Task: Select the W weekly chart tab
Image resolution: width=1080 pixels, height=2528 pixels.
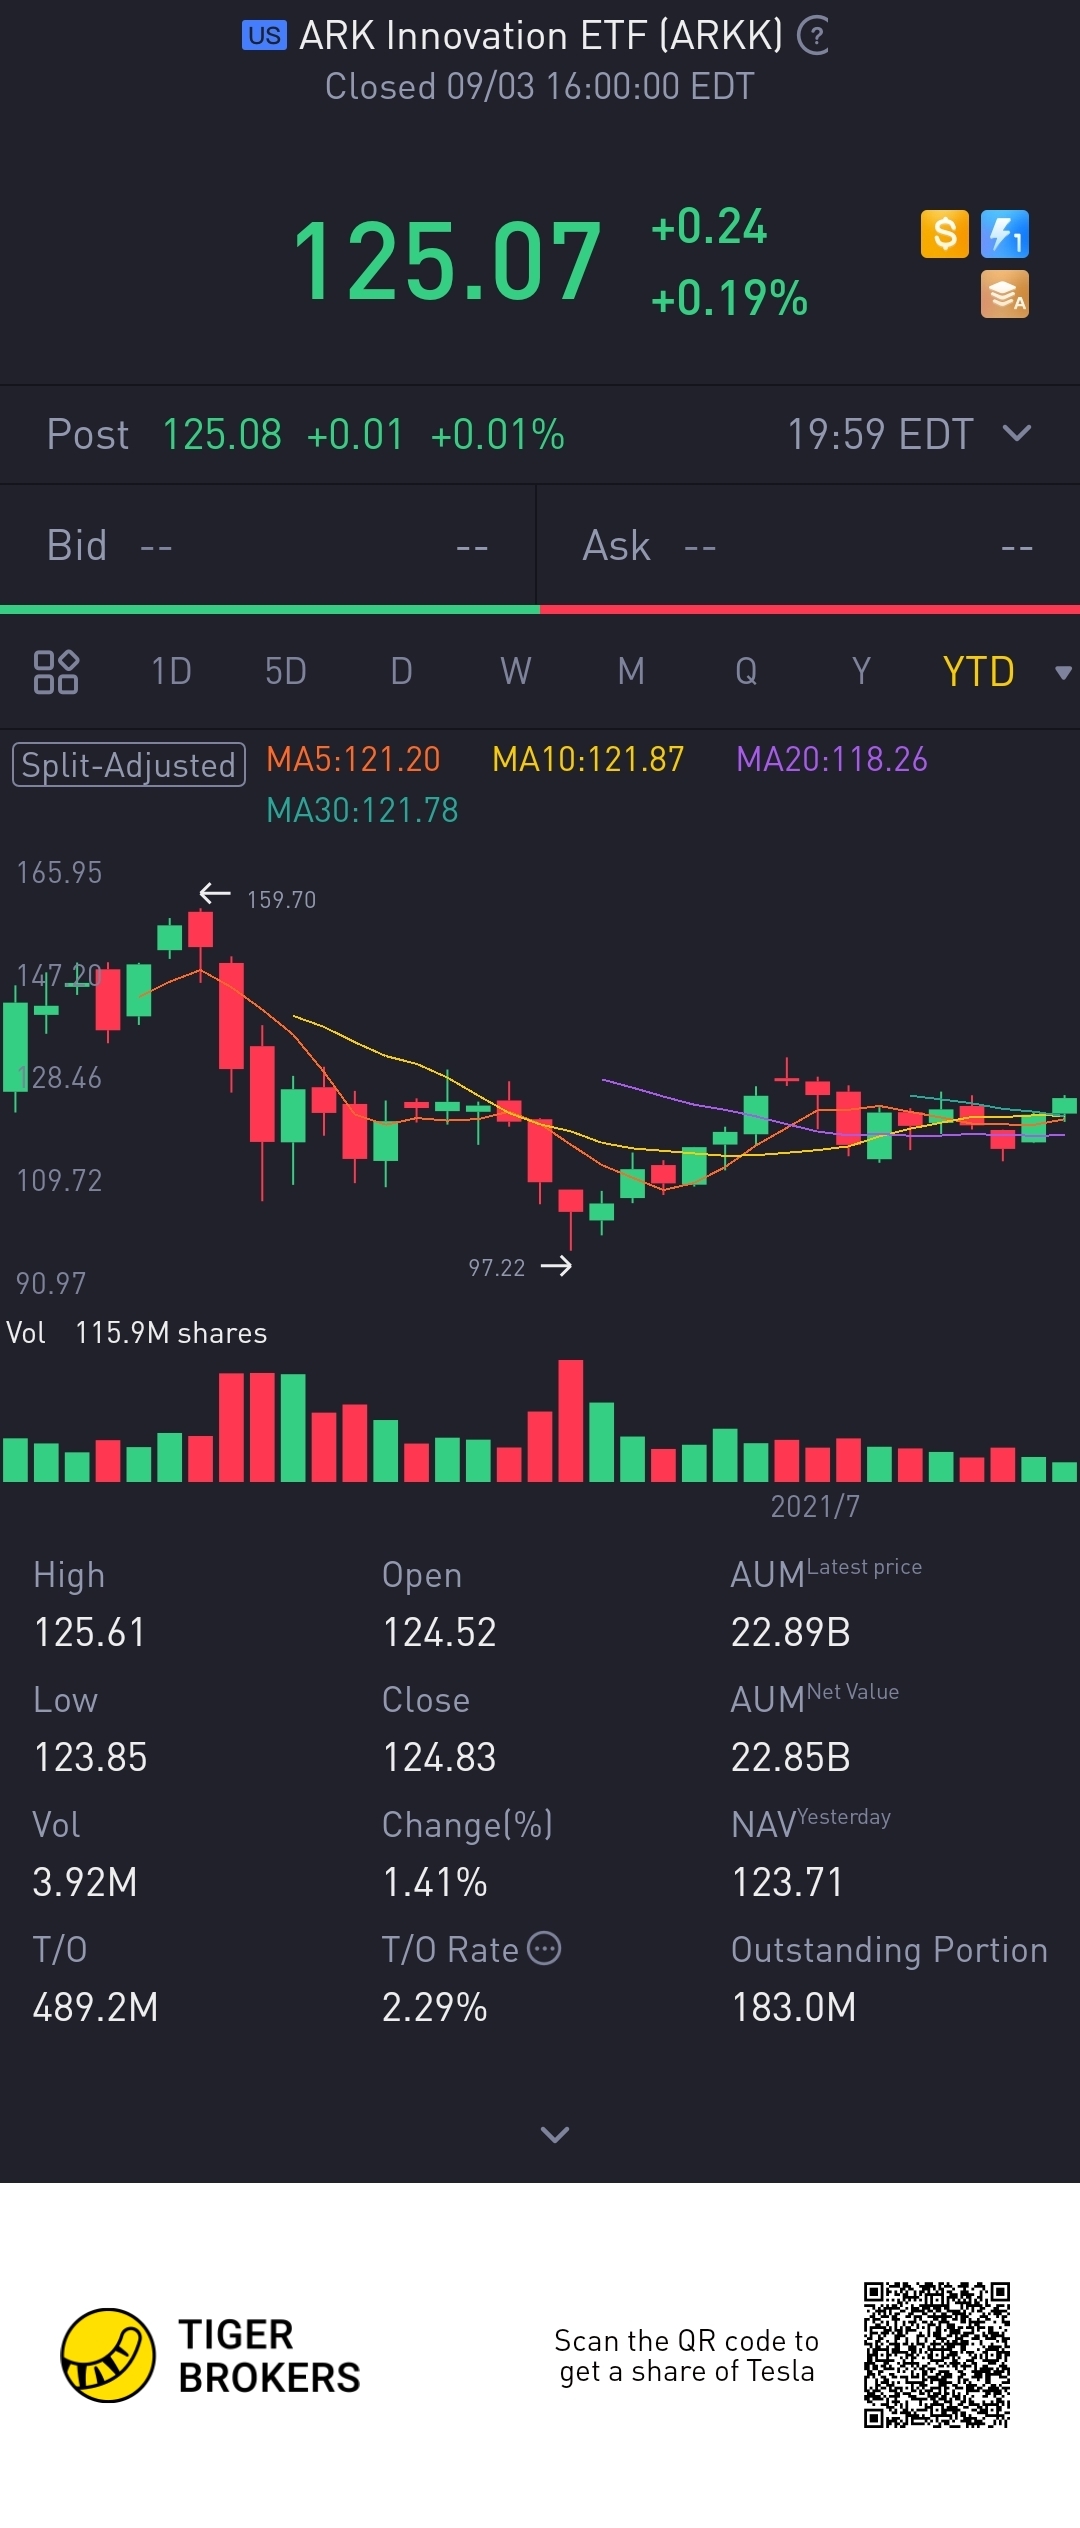Action: click(x=516, y=671)
